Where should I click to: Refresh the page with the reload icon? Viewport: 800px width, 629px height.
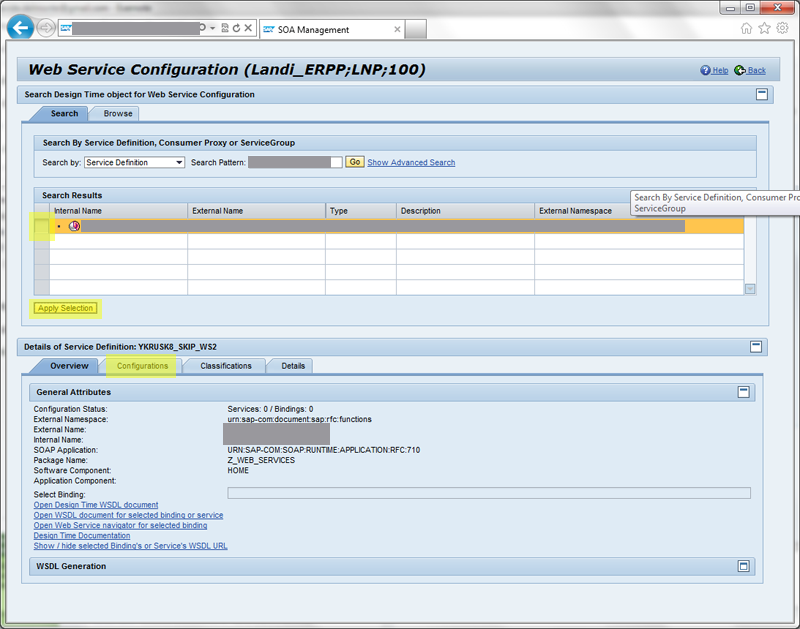(236, 28)
